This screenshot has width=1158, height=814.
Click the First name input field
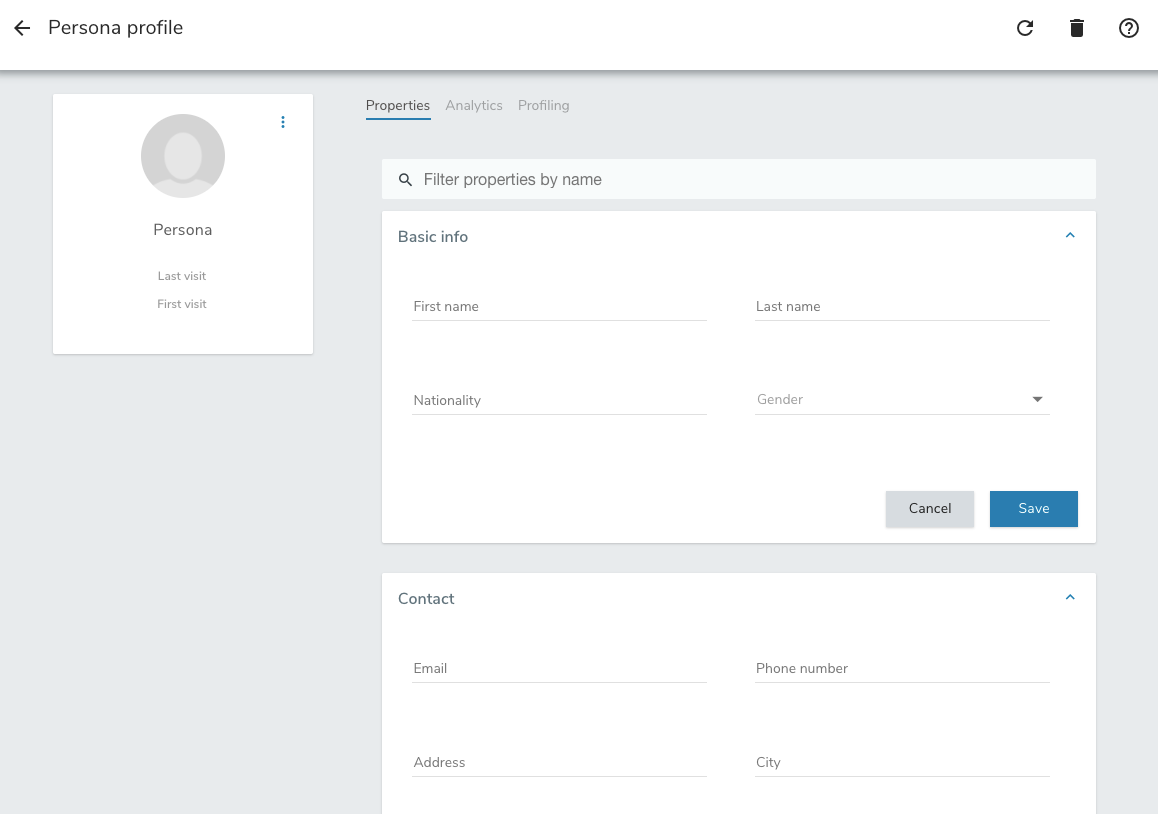pos(559,307)
